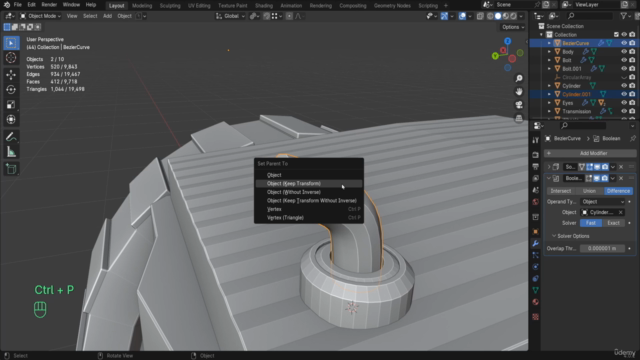Toggle Collection exclude checkbox

click(616, 35)
